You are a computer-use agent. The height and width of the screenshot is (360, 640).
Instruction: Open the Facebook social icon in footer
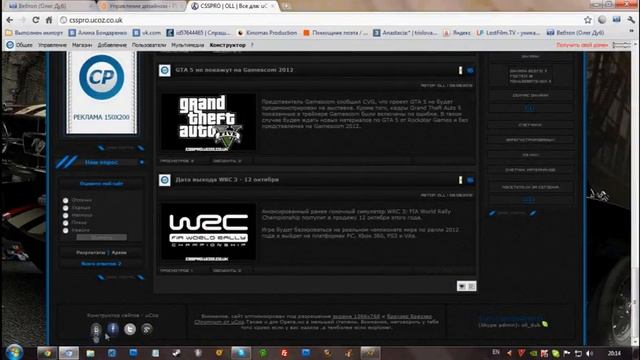point(113,329)
